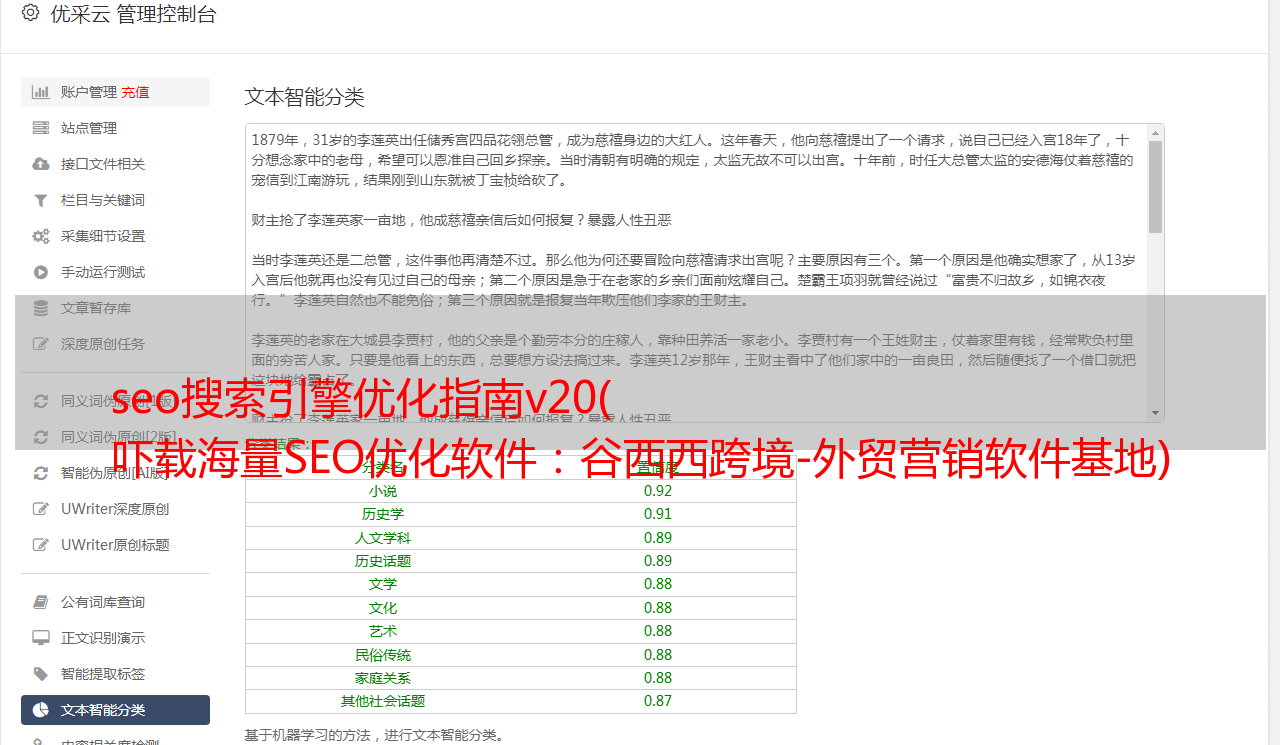Click the edit icon for UWriter深度原创

point(41,509)
